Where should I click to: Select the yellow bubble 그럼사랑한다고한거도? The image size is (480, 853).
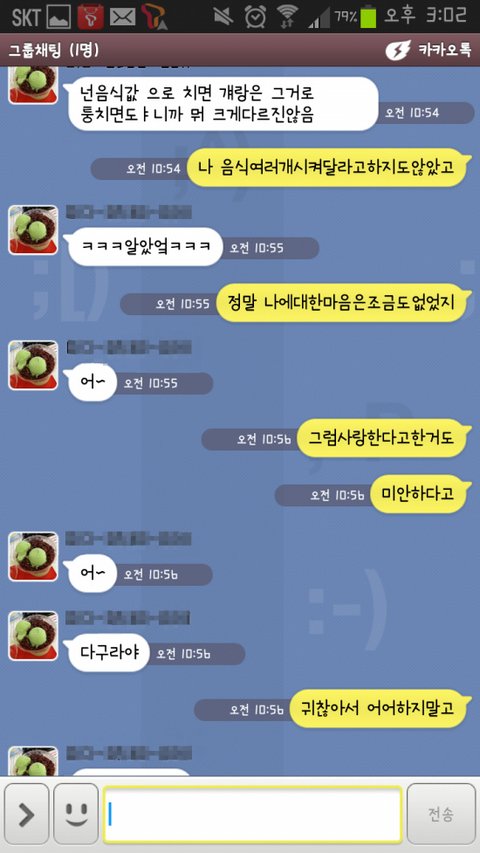tap(382, 437)
